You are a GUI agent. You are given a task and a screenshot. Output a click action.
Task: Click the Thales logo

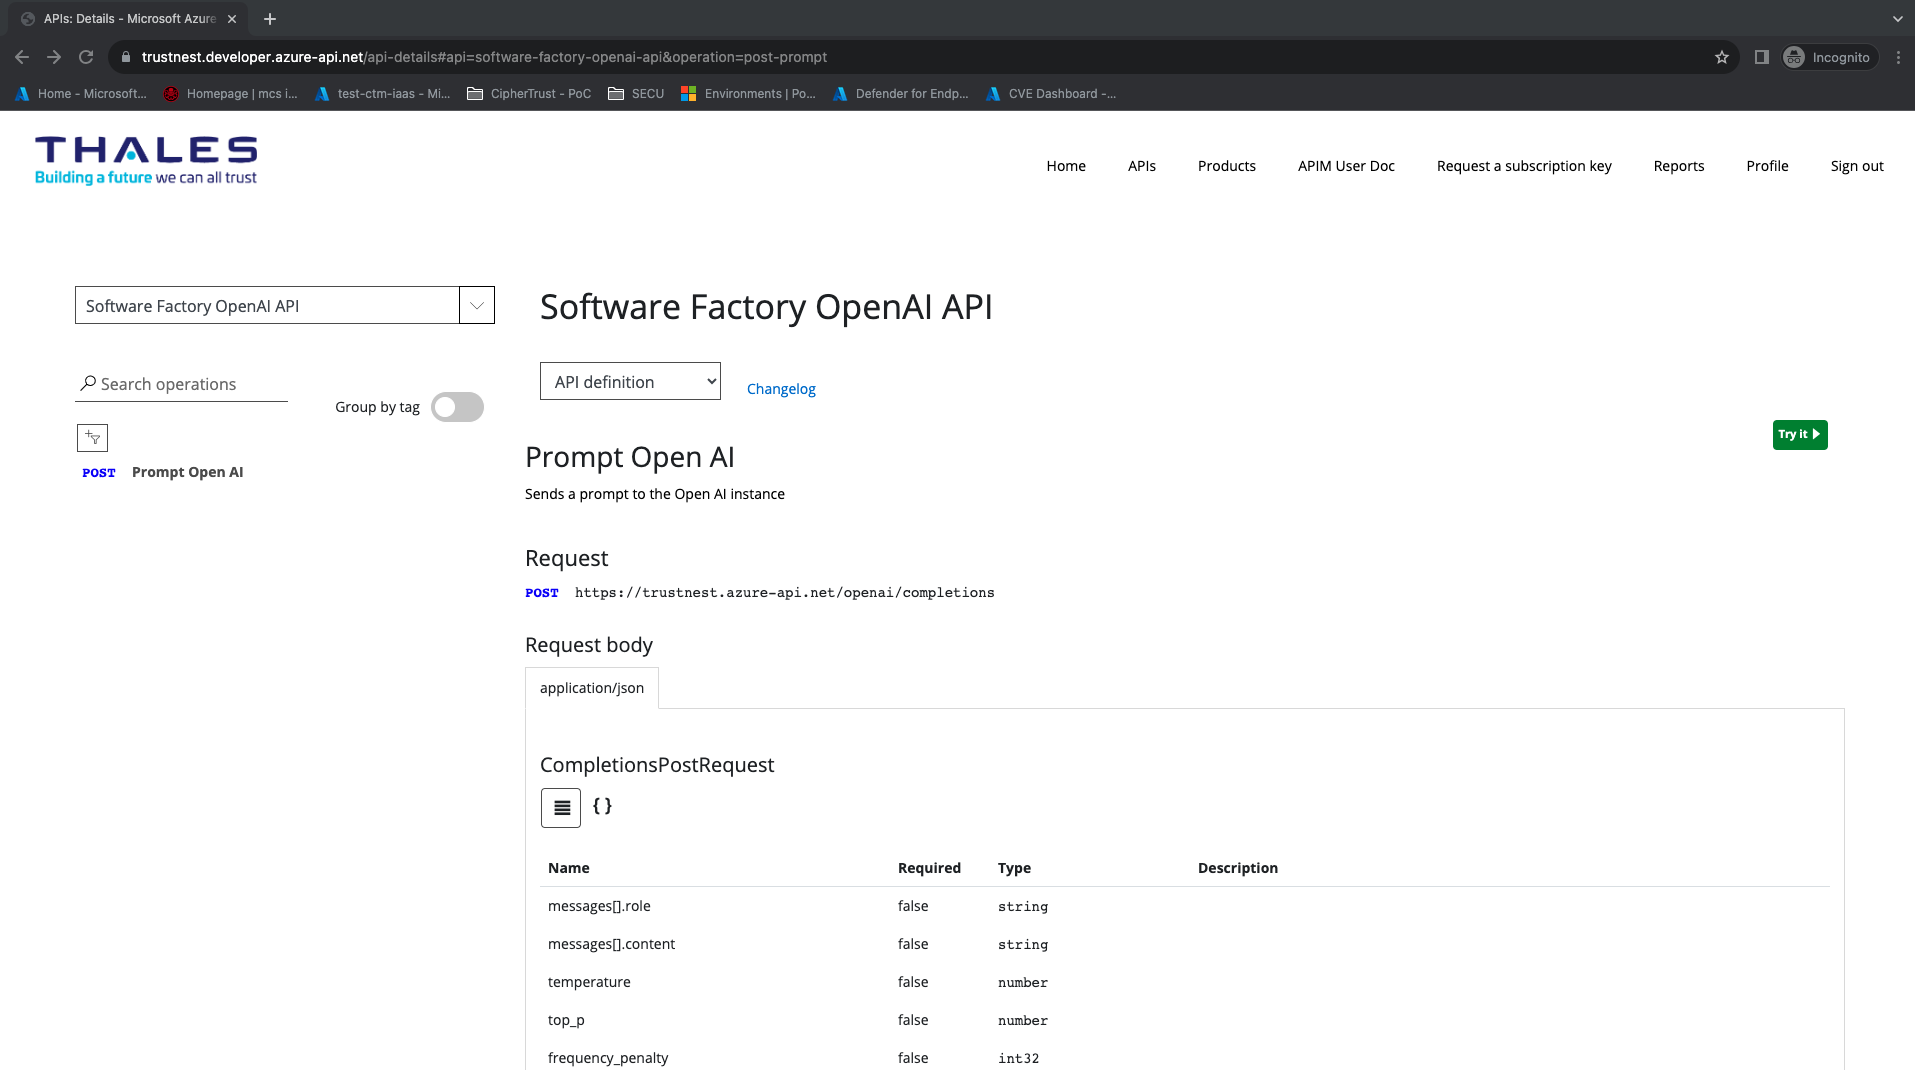[x=146, y=161]
